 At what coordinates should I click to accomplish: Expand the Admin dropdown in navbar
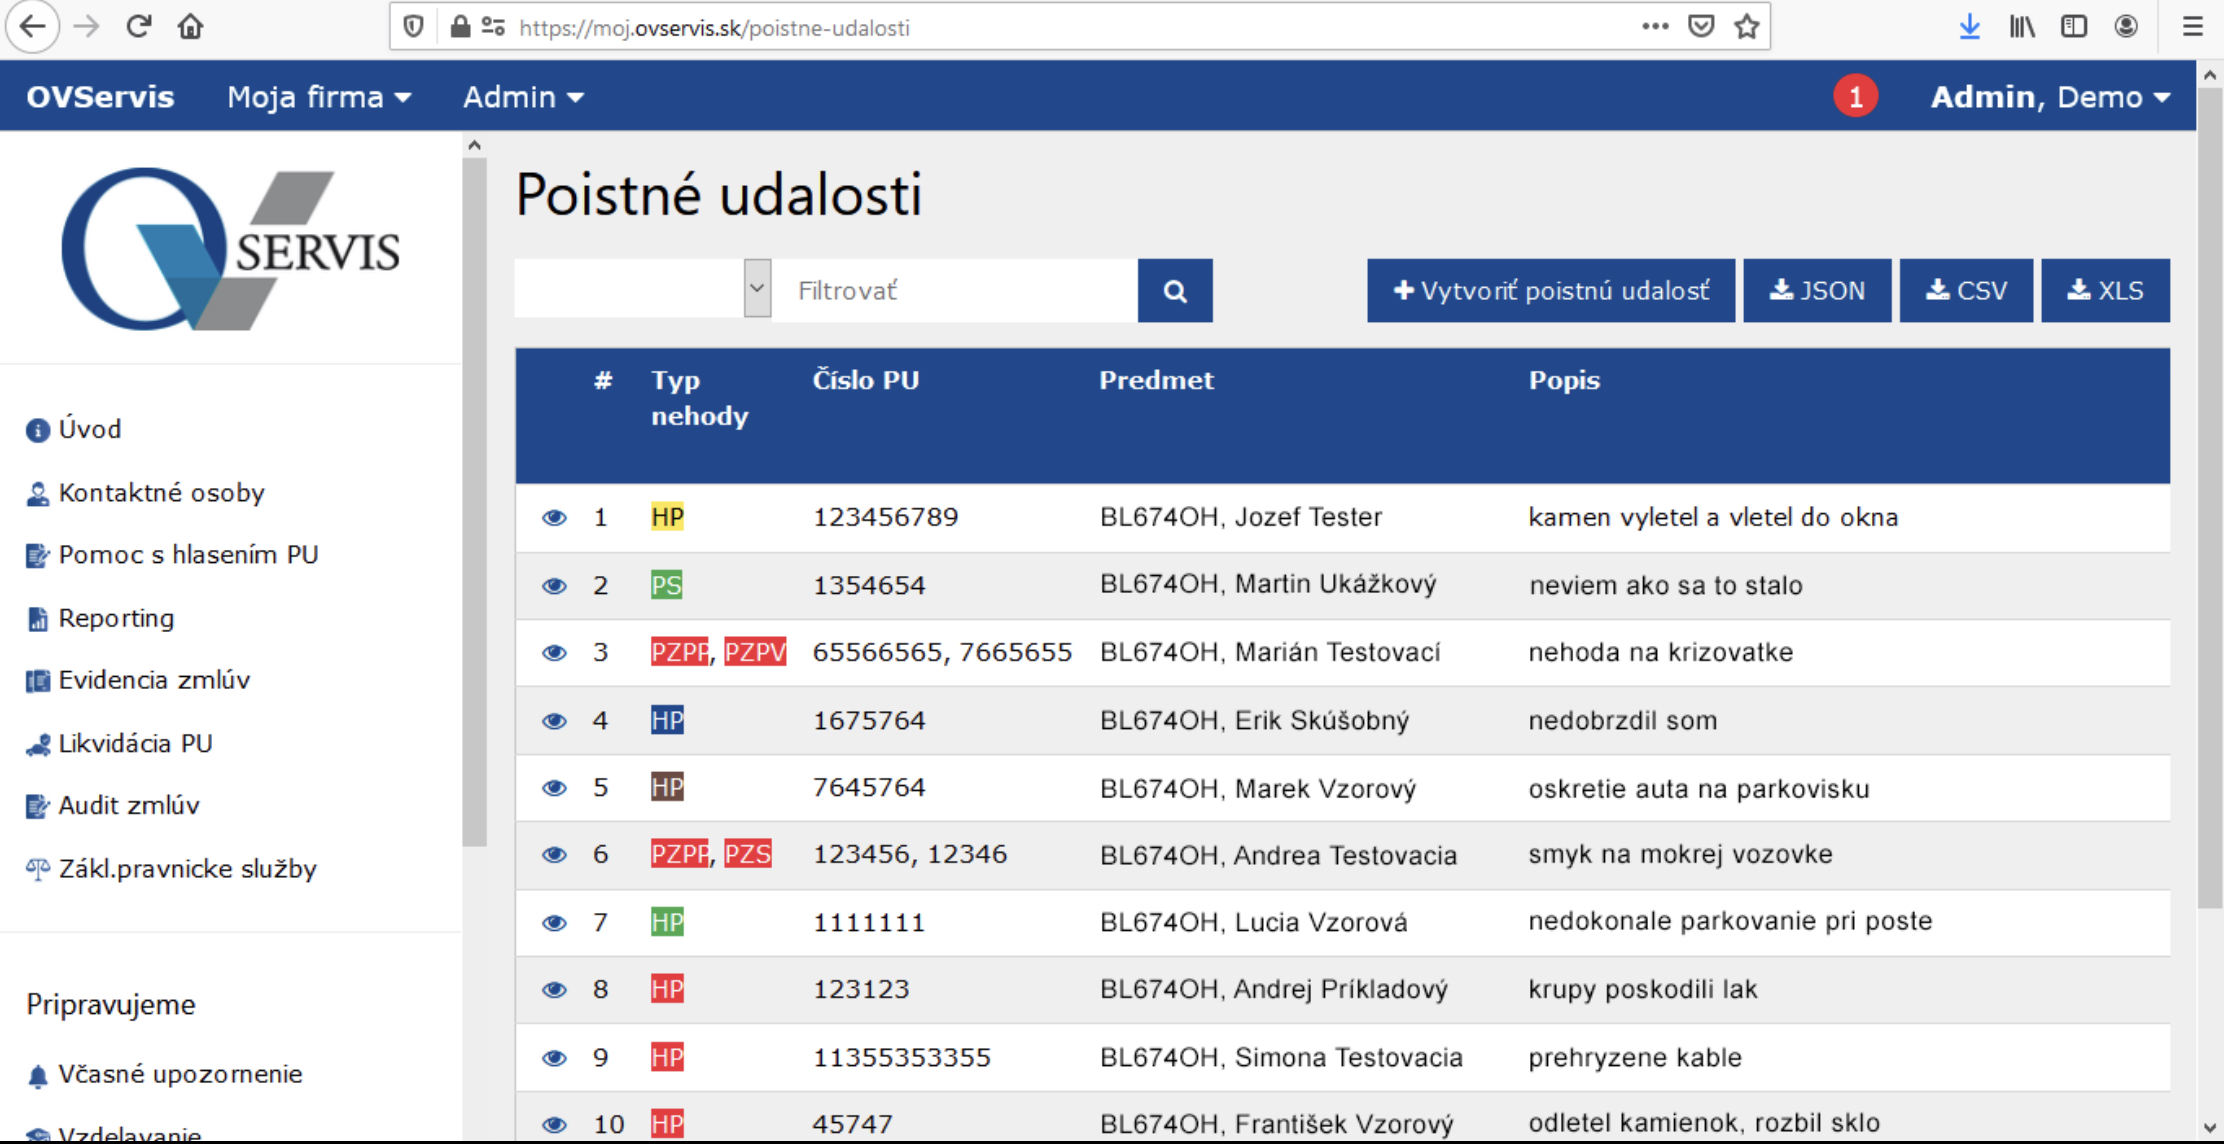coord(523,97)
